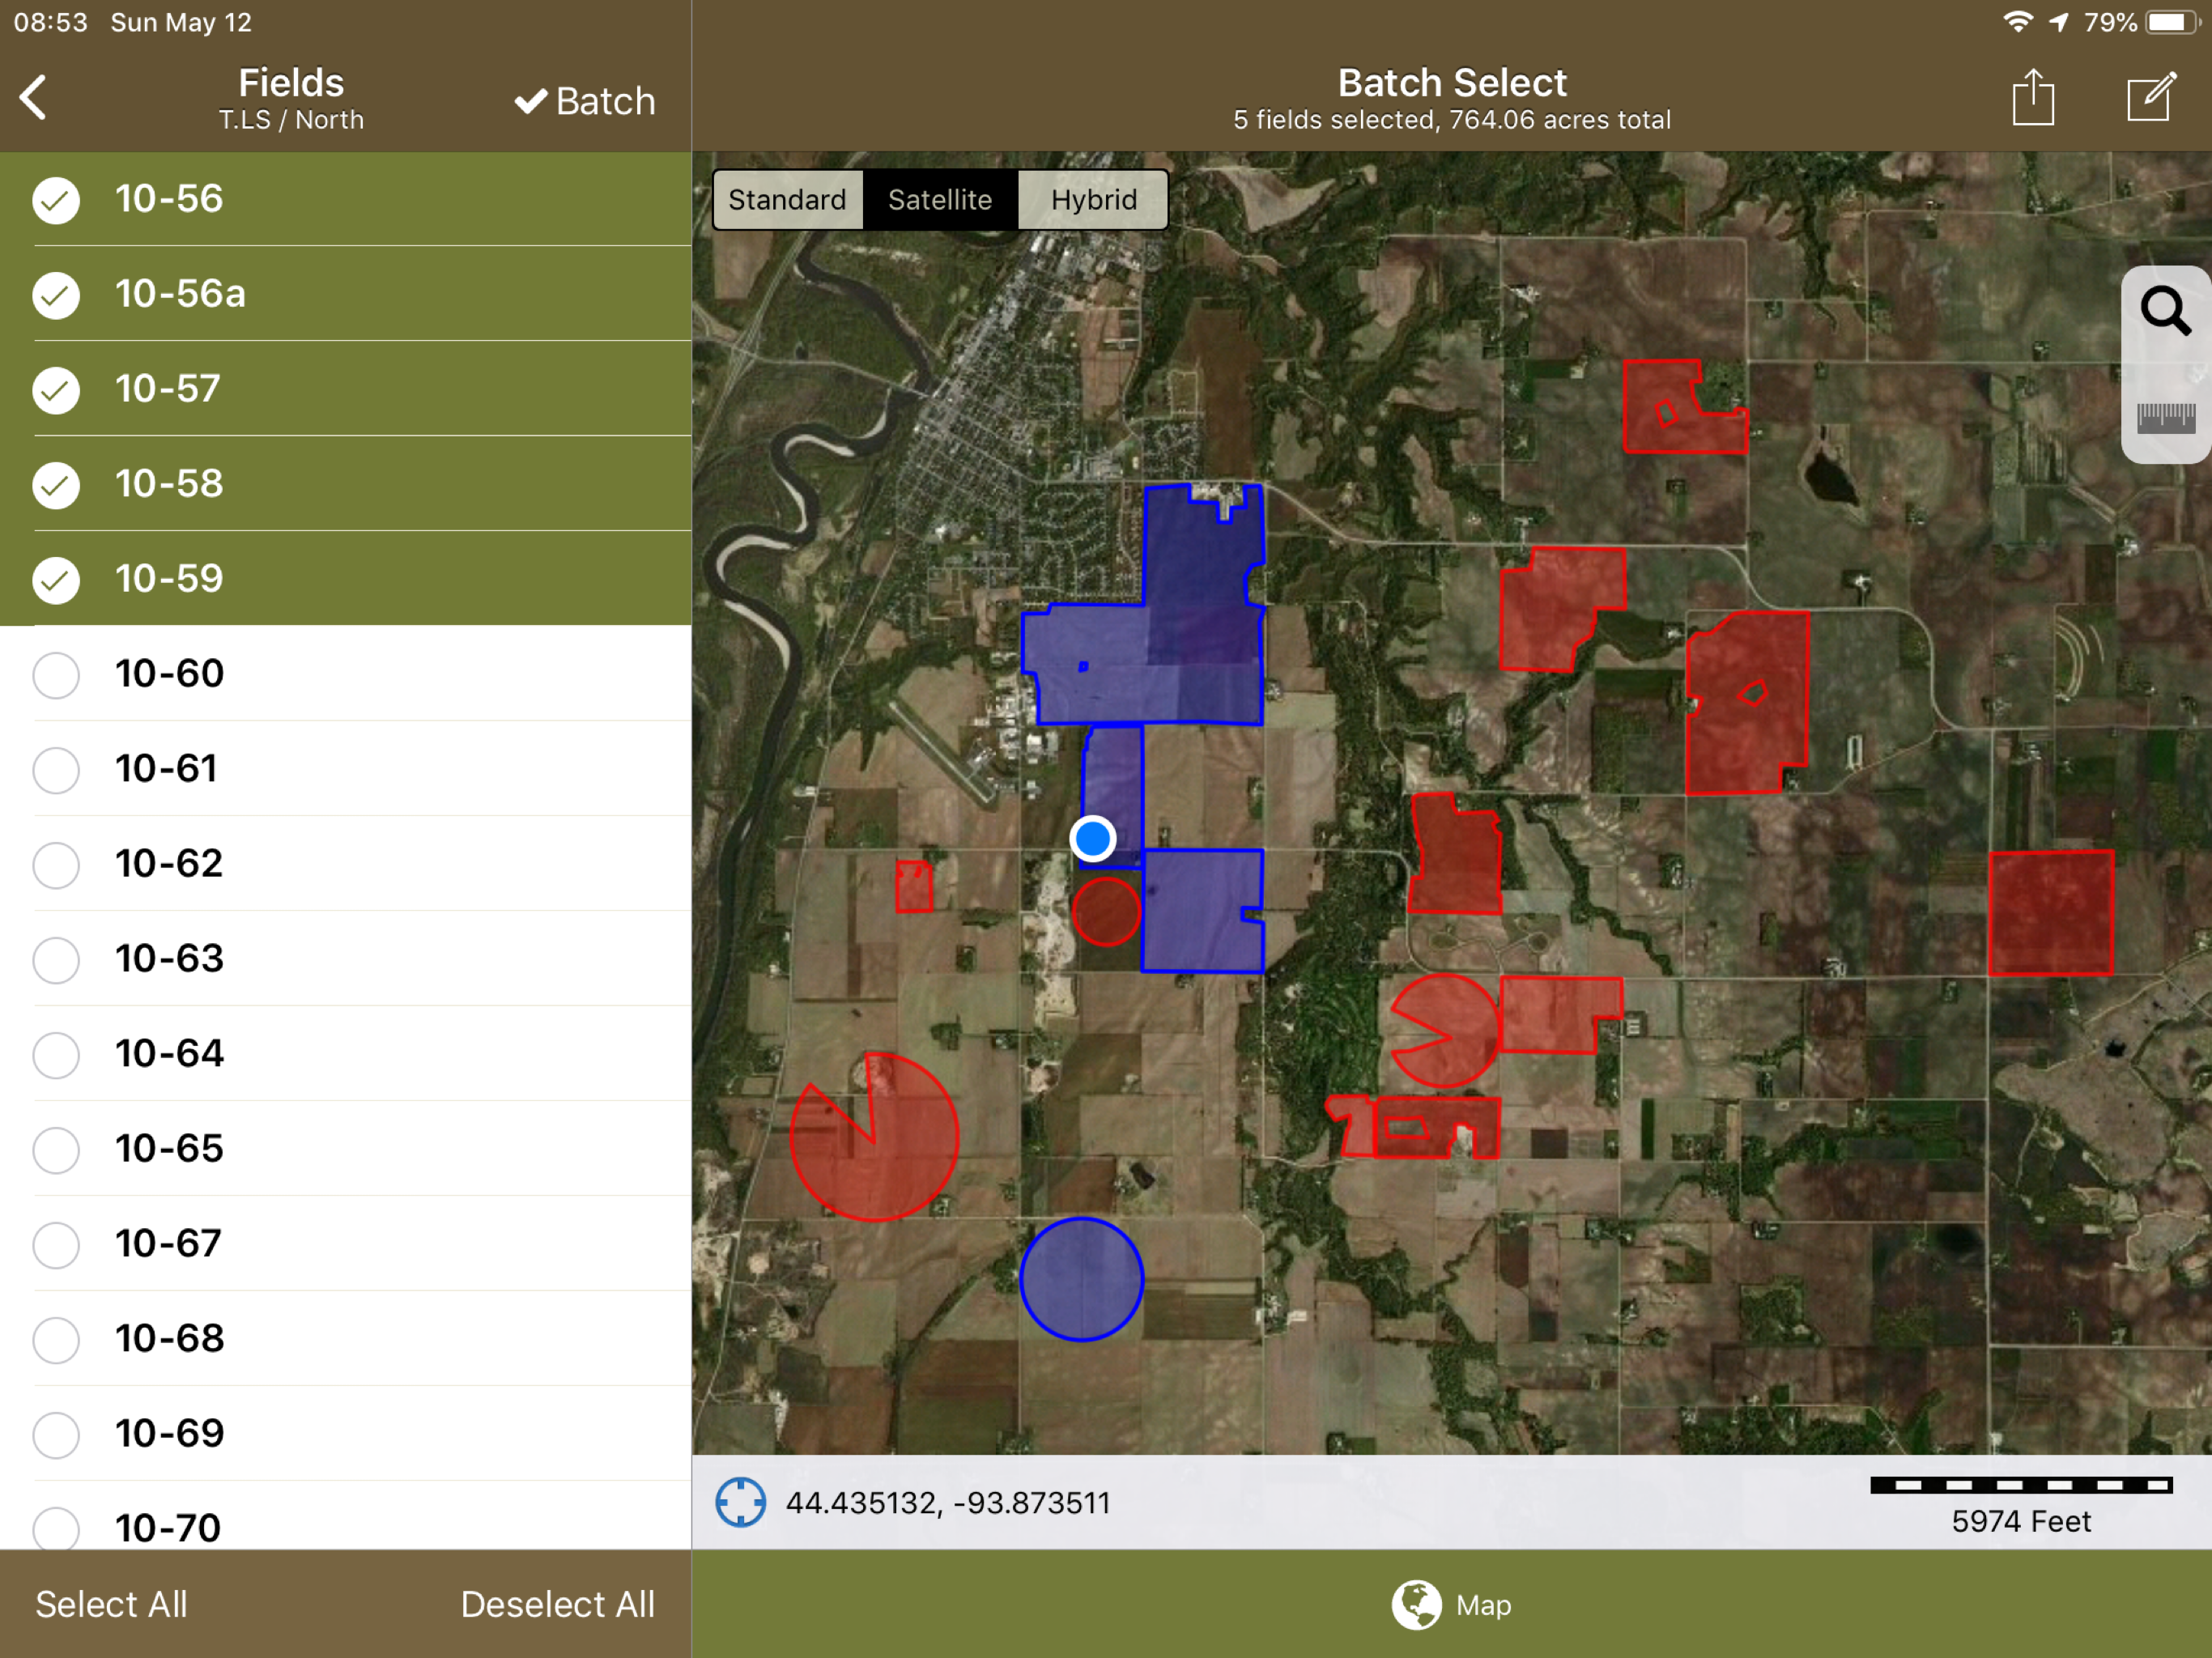Viewport: 2212px width, 1658px height.
Task: Tap the back arrow in Fields header
Action: (34, 98)
